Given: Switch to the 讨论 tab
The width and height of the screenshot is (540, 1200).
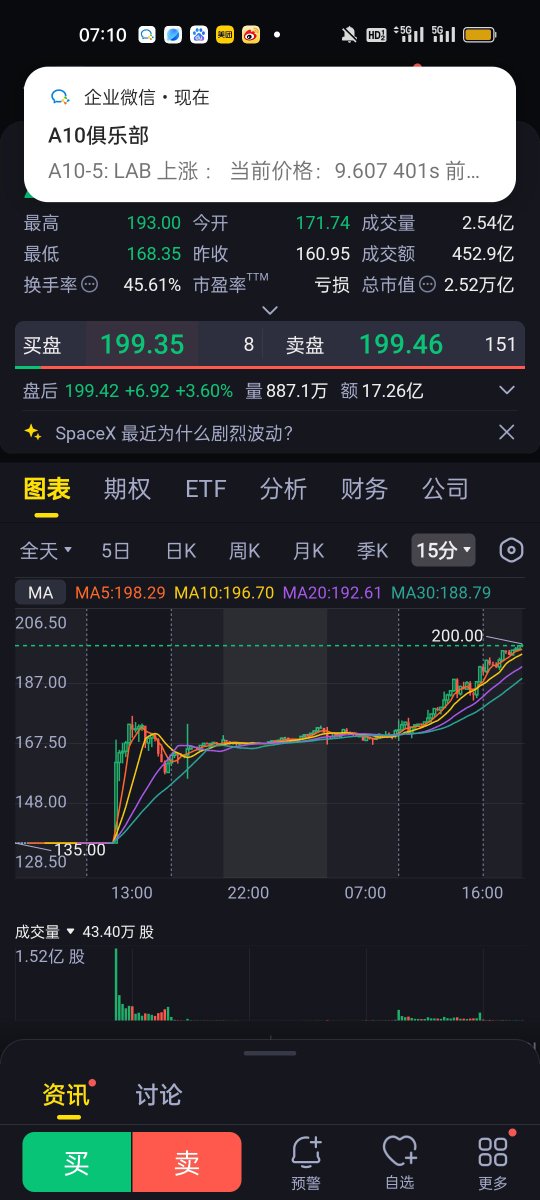Looking at the screenshot, I should (x=158, y=1094).
